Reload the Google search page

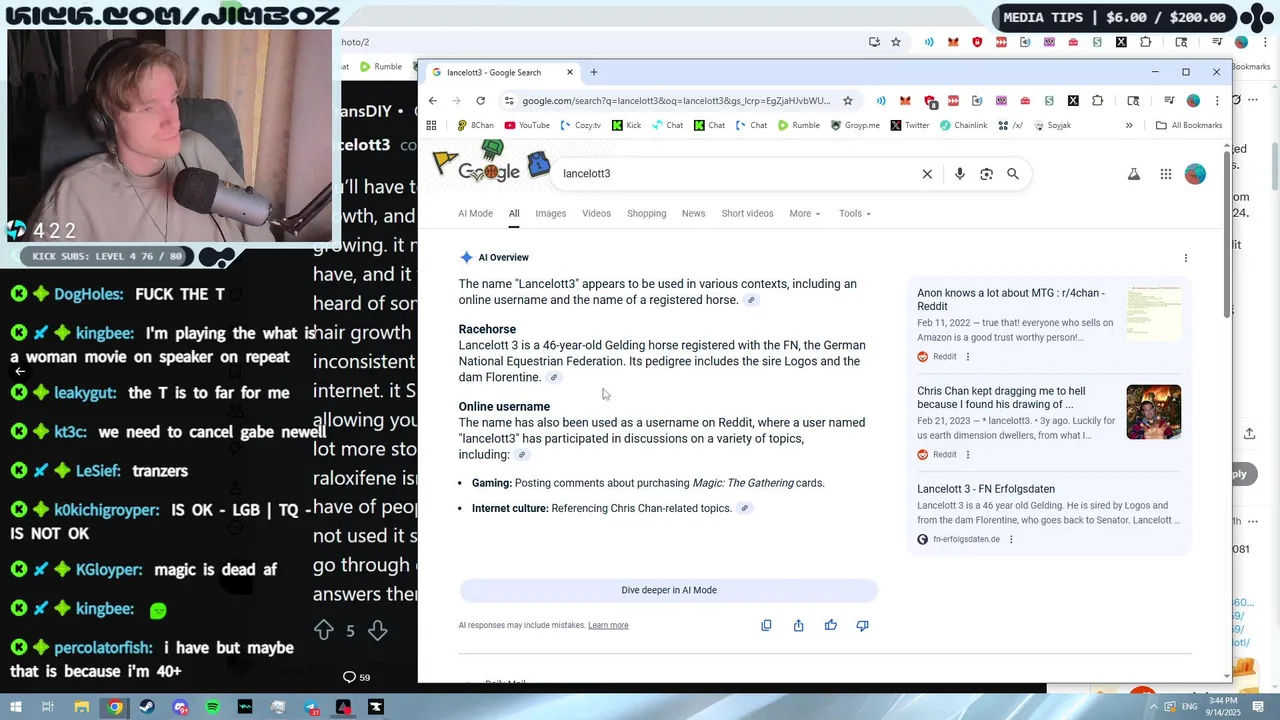pyautogui.click(x=480, y=101)
